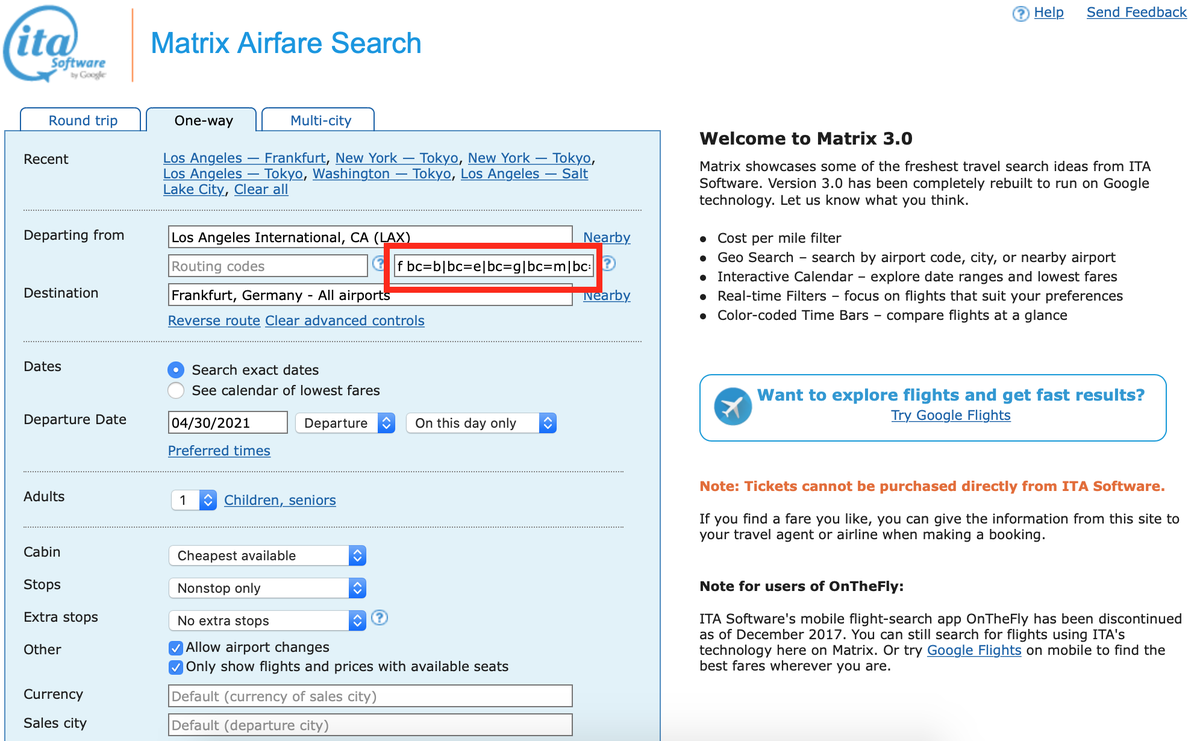Load recent search Washington — Tokyo
Screen dimensions: 1200x741
pos(381,174)
